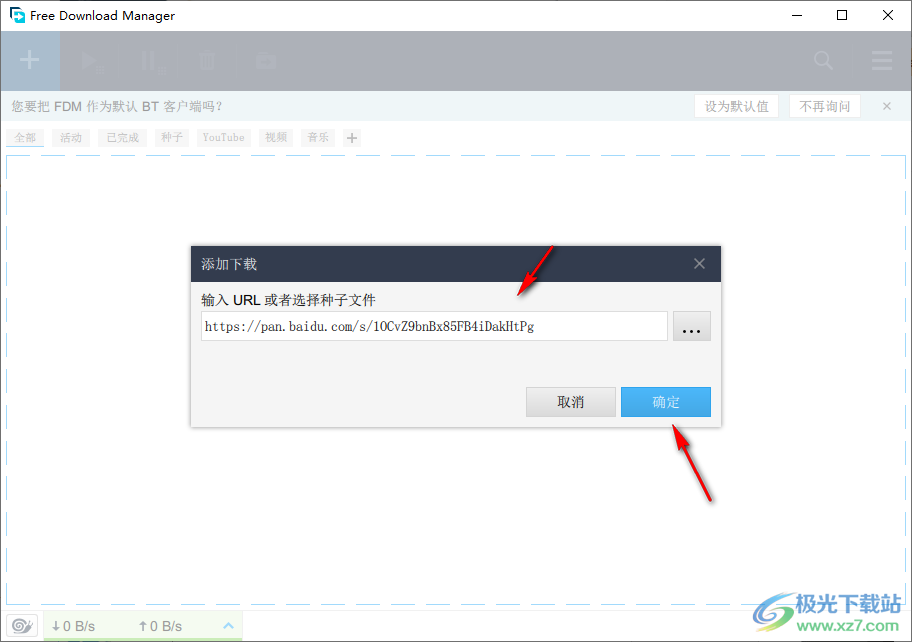Click the download speed 0 B/s indicator
The height and width of the screenshot is (642, 912).
(x=73, y=626)
